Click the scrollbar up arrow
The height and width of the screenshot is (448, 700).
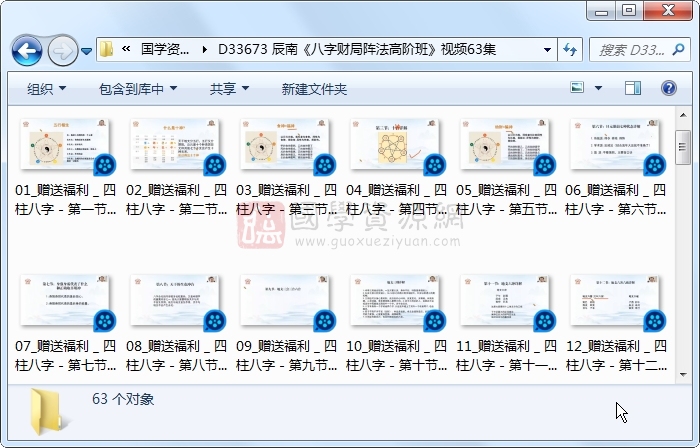point(683,115)
